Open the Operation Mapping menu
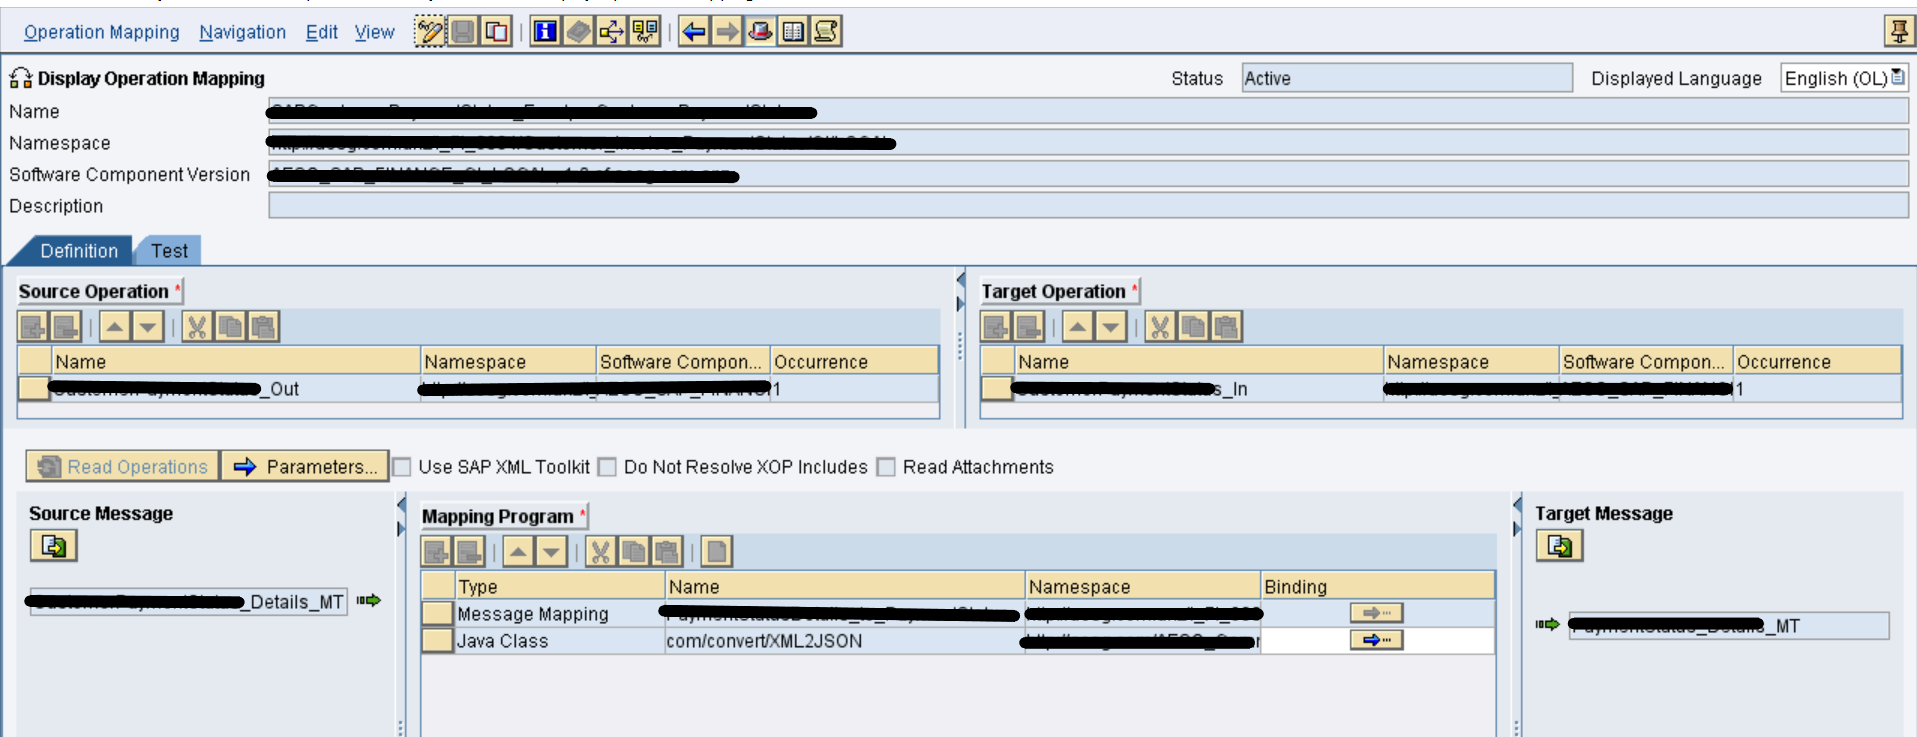 click(x=101, y=32)
